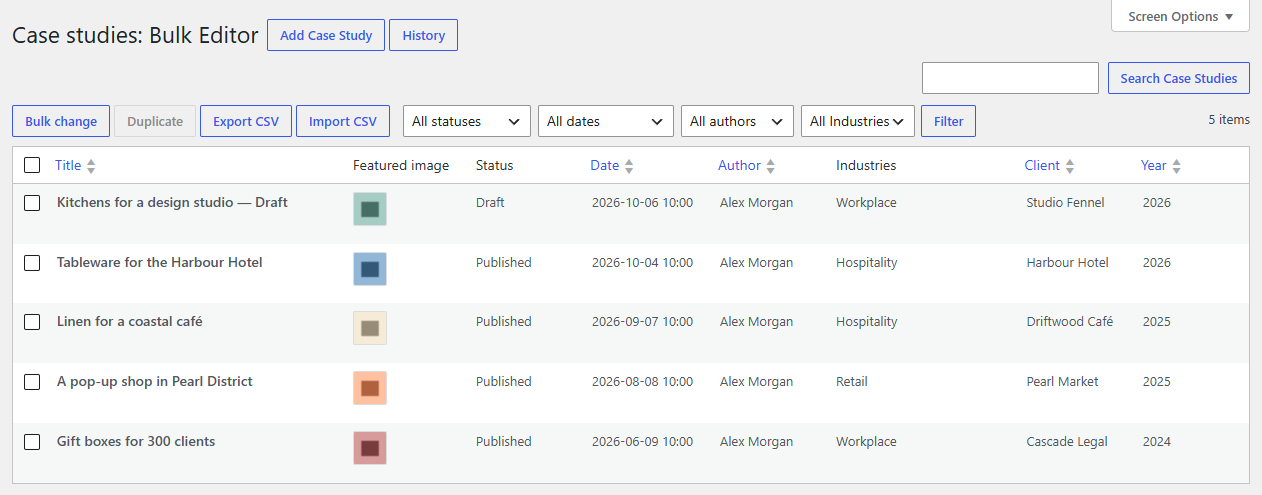This screenshot has height=495, width=1262.
Task: Open the History view
Action: click(x=423, y=35)
